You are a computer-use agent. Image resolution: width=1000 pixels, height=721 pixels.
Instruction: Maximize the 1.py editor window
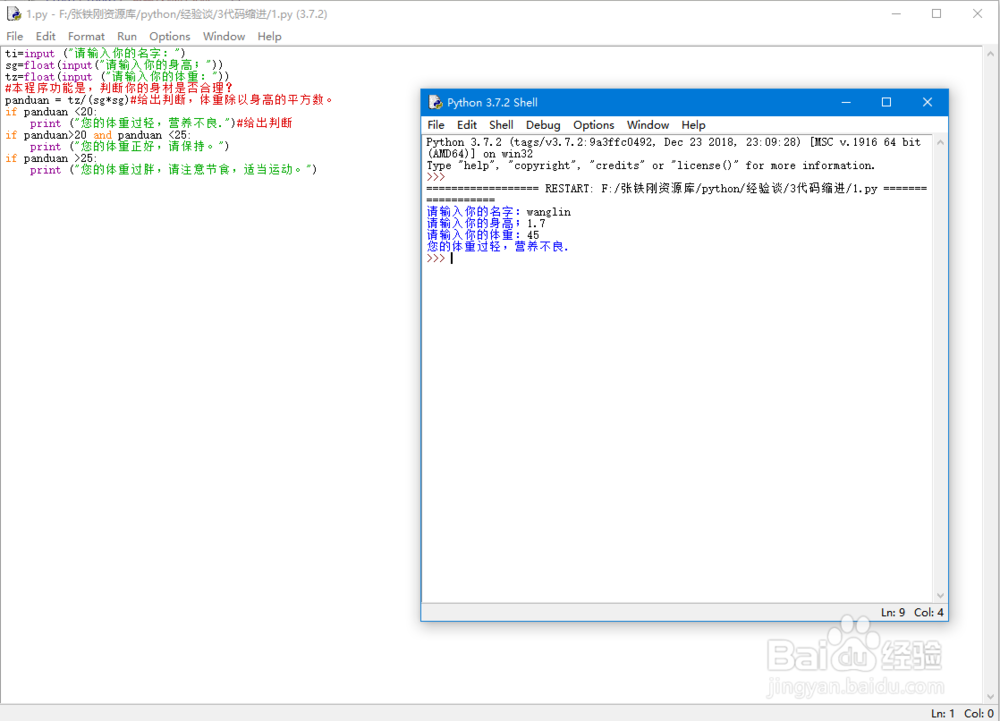point(936,13)
